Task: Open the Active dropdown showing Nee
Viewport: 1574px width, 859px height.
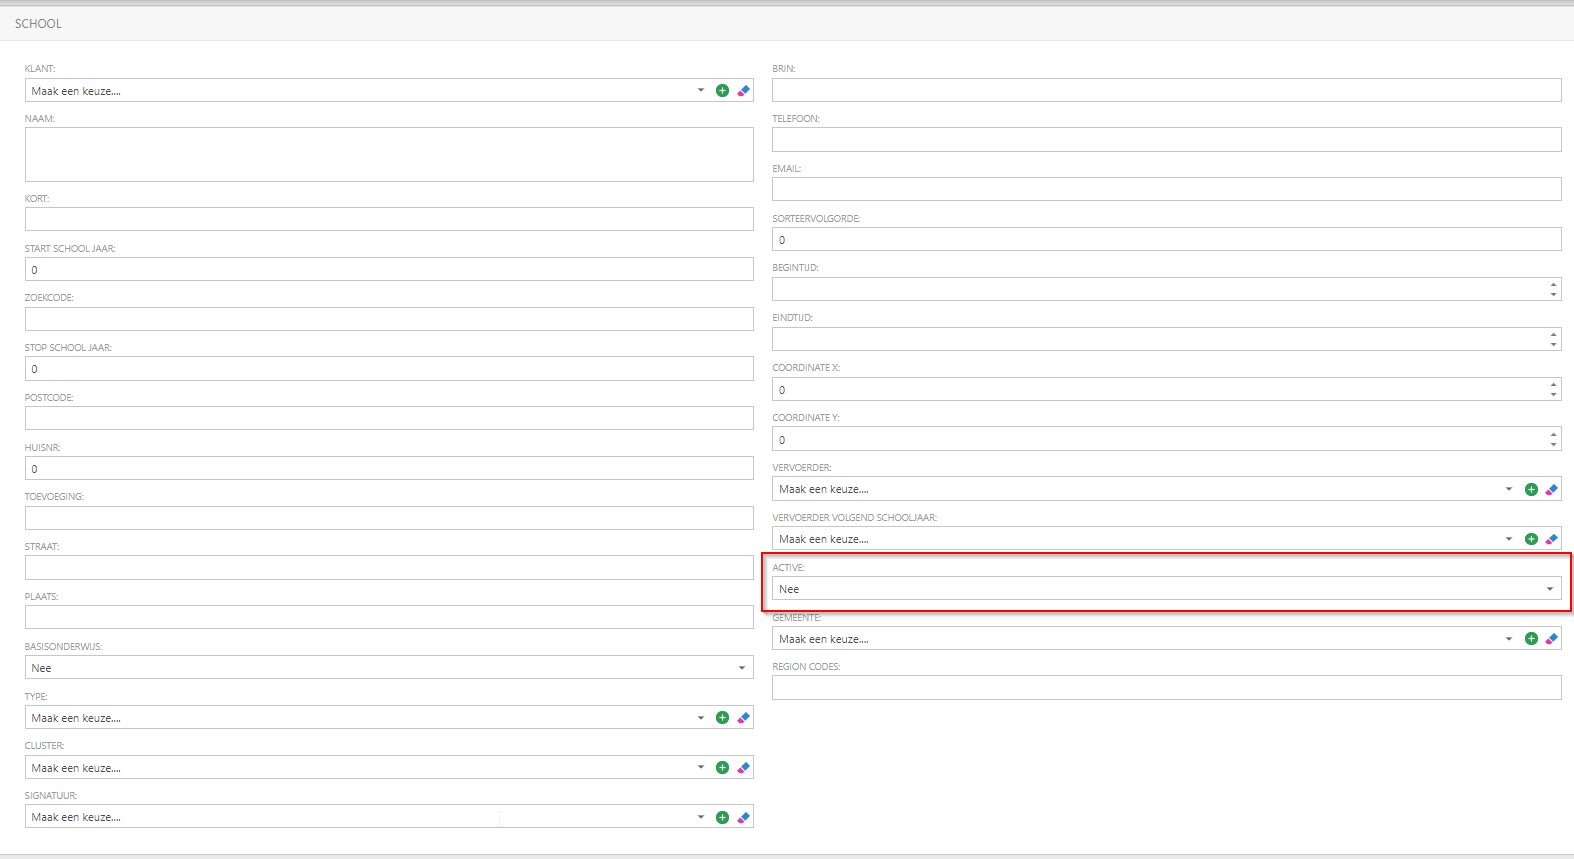Action: (x=1165, y=589)
